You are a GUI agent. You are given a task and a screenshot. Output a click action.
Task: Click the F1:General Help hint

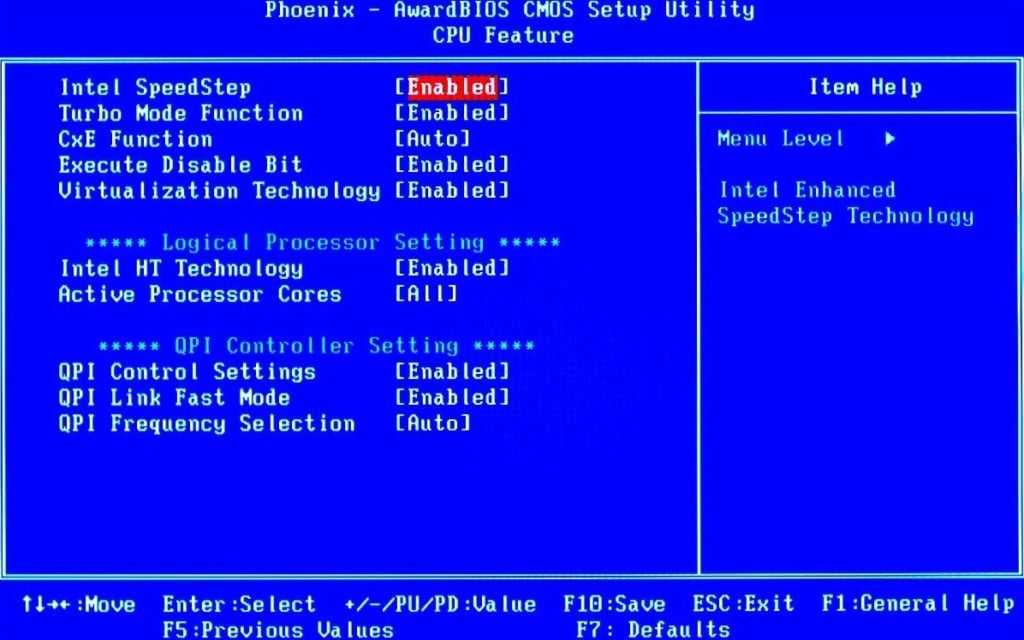(918, 603)
